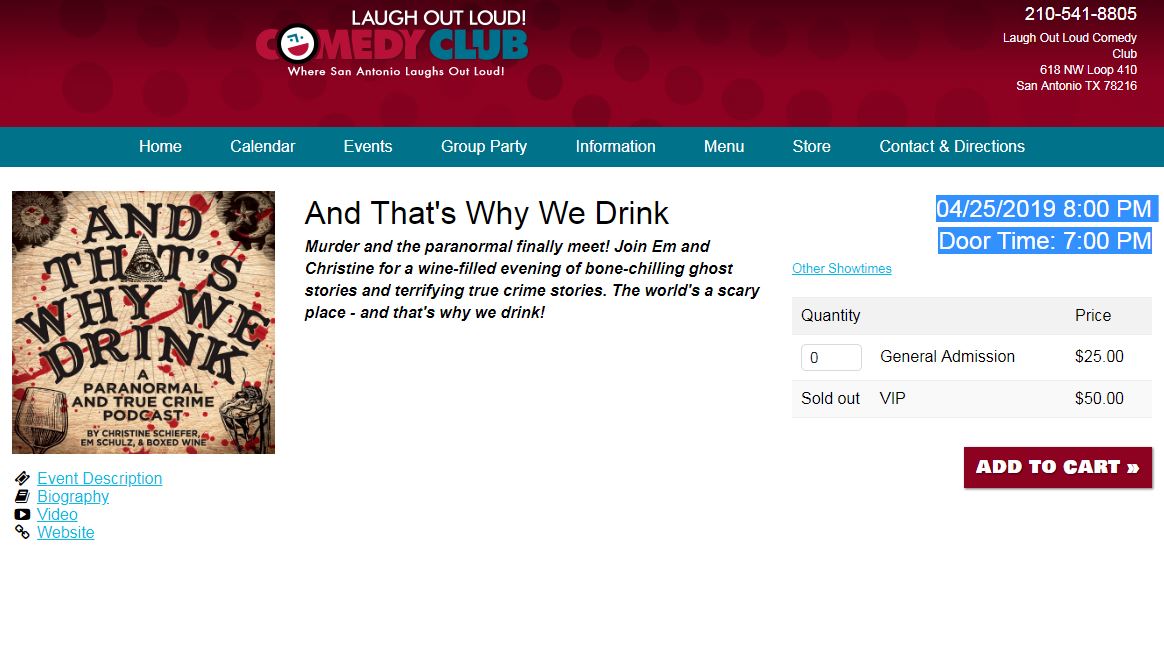Screen dimensions: 1164x650
Task: Click the And That's Why We Drink poster
Action: (143, 322)
